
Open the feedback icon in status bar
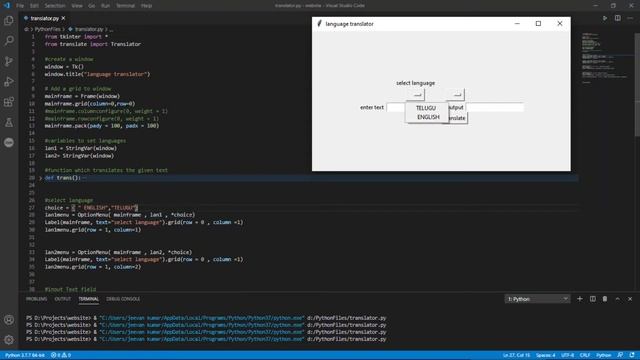(620, 355)
